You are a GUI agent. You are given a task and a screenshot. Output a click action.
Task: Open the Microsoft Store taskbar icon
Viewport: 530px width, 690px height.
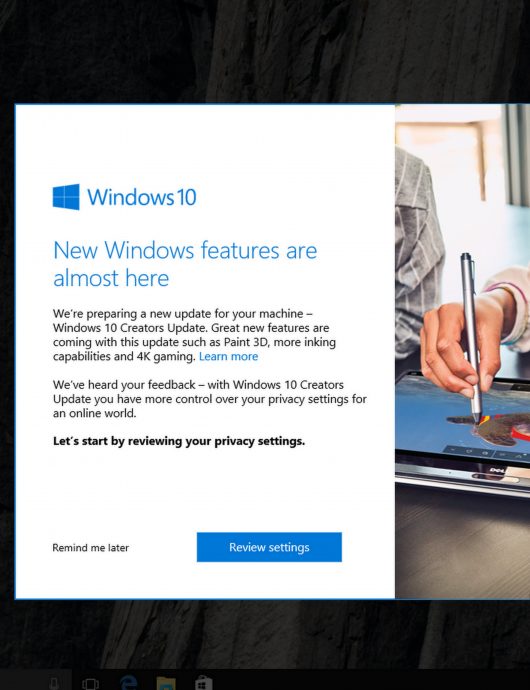click(203, 683)
